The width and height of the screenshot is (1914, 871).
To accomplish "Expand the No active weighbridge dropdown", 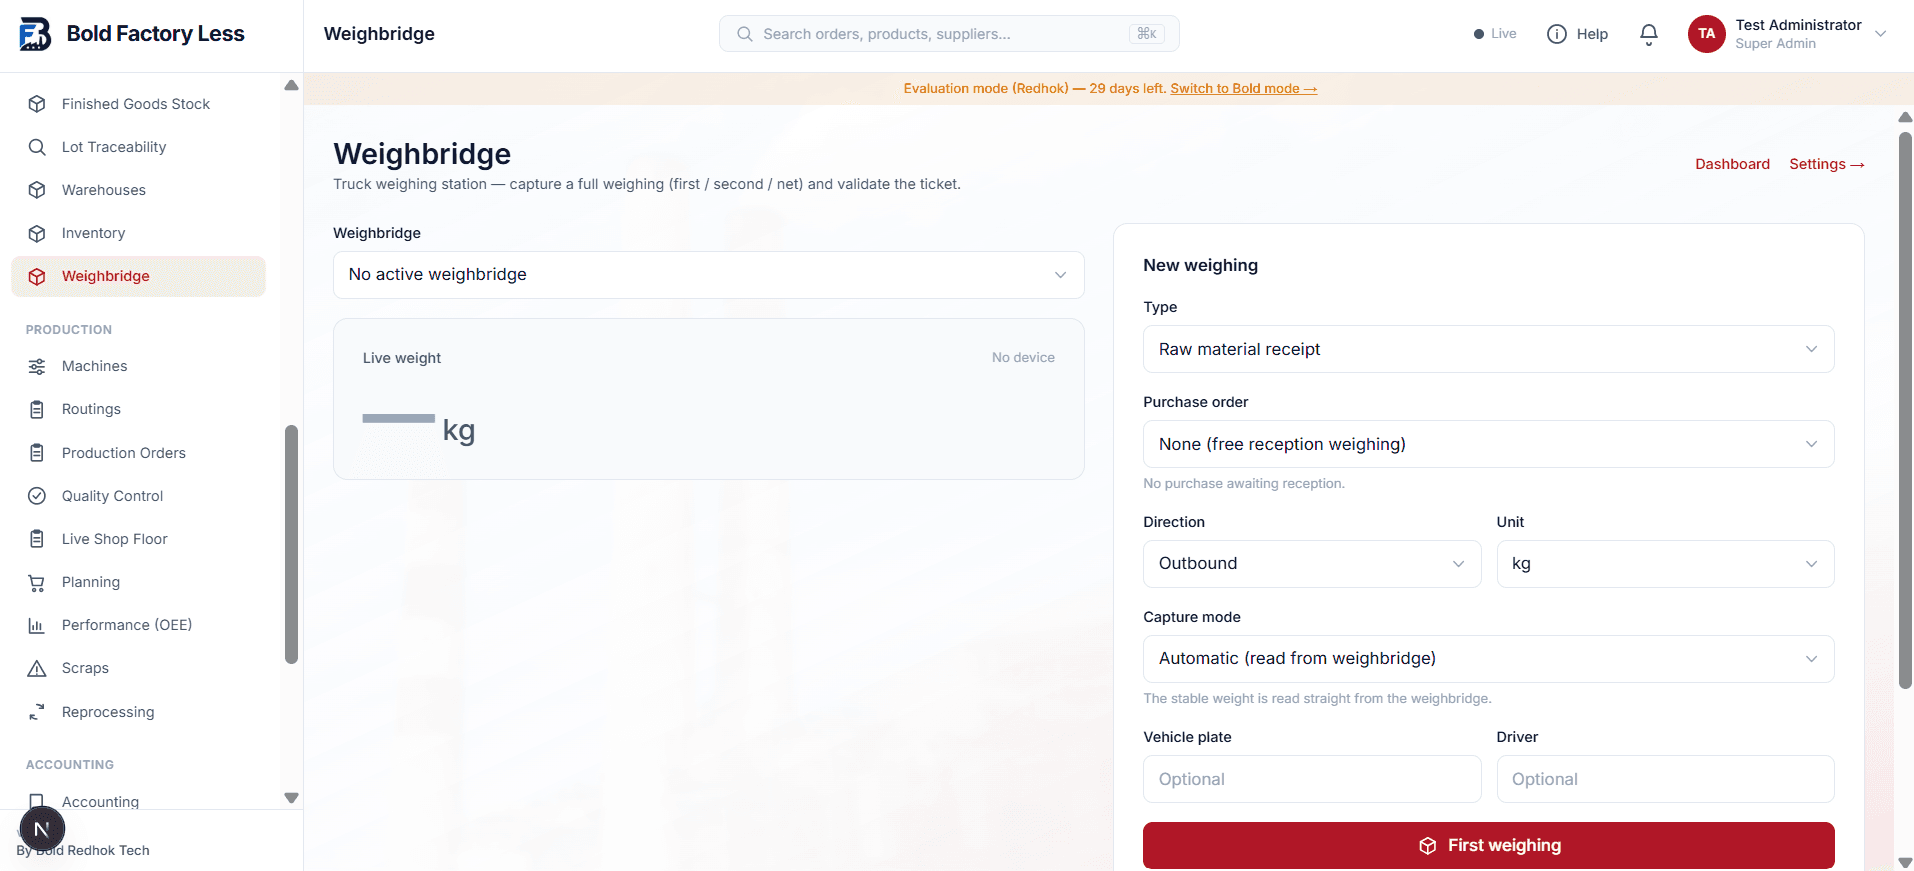I will pyautogui.click(x=708, y=275).
